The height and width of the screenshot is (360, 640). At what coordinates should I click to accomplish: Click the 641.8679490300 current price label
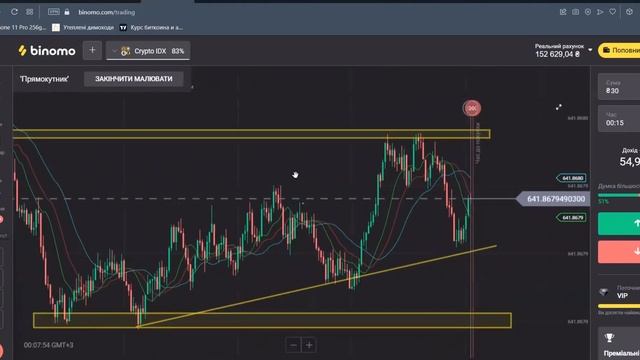(554, 199)
